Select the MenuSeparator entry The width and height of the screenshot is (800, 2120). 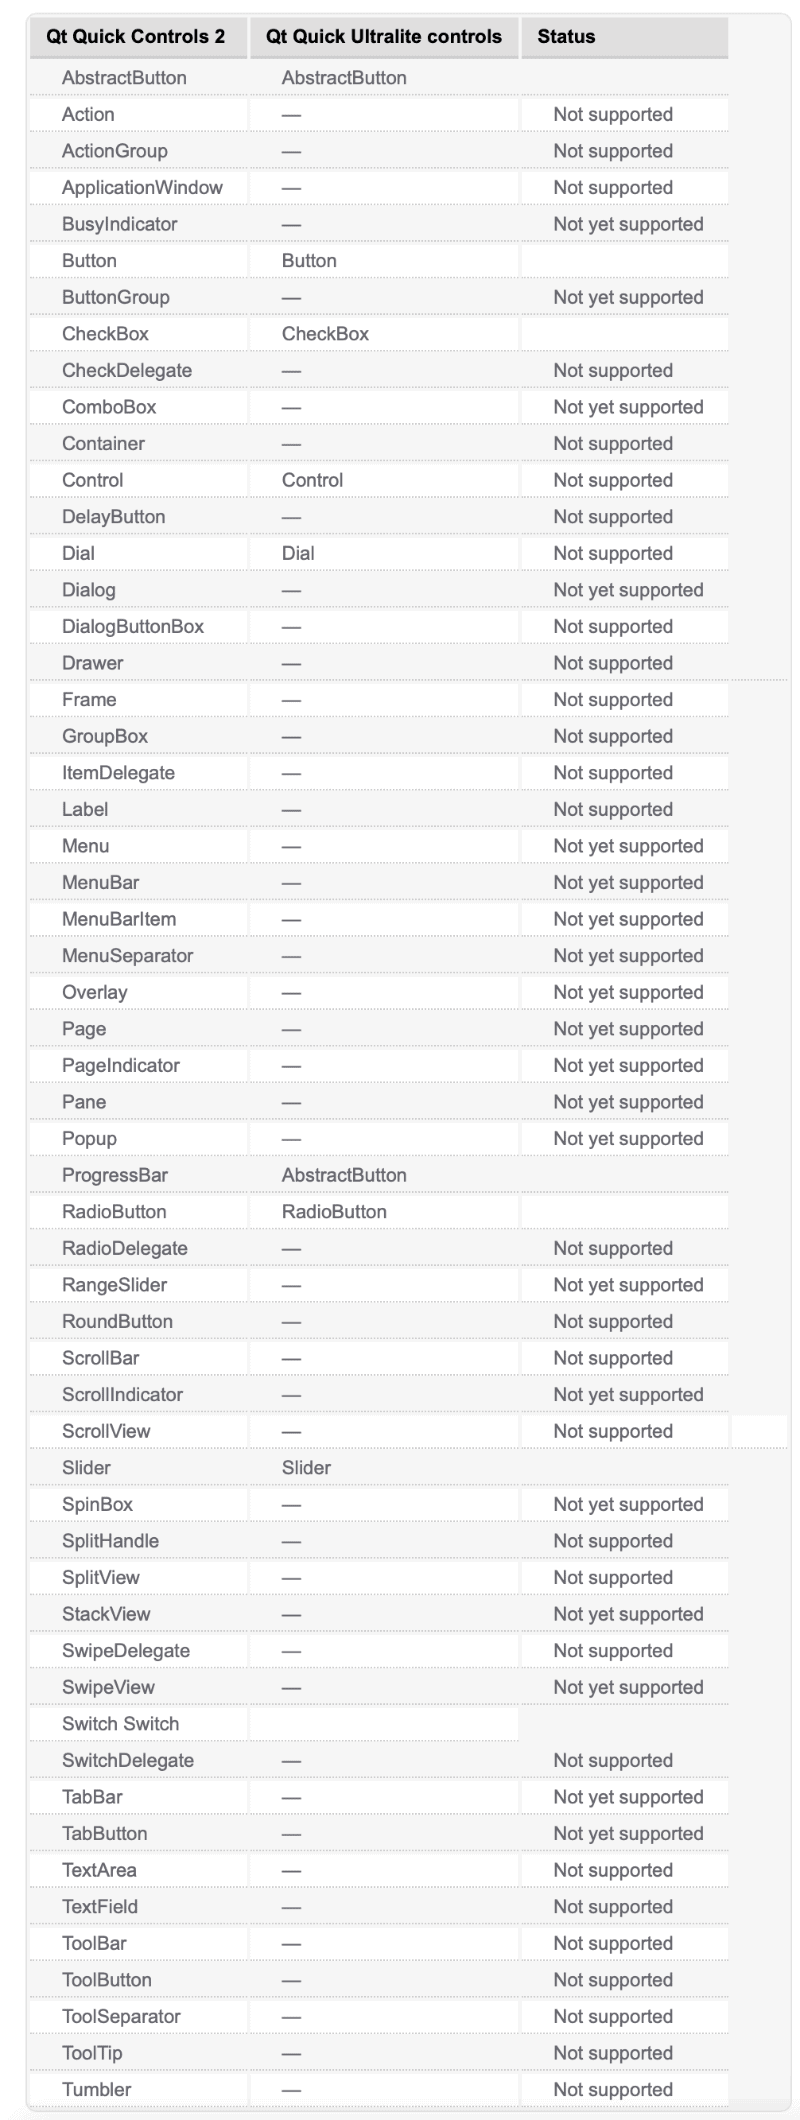click(127, 956)
